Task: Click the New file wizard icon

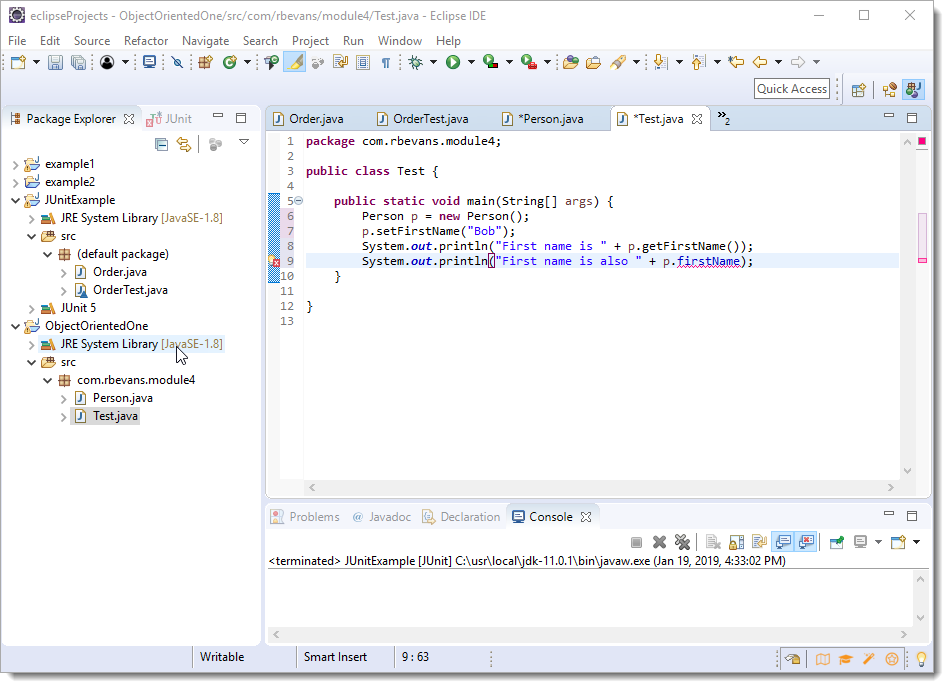Action: pyautogui.click(x=19, y=62)
